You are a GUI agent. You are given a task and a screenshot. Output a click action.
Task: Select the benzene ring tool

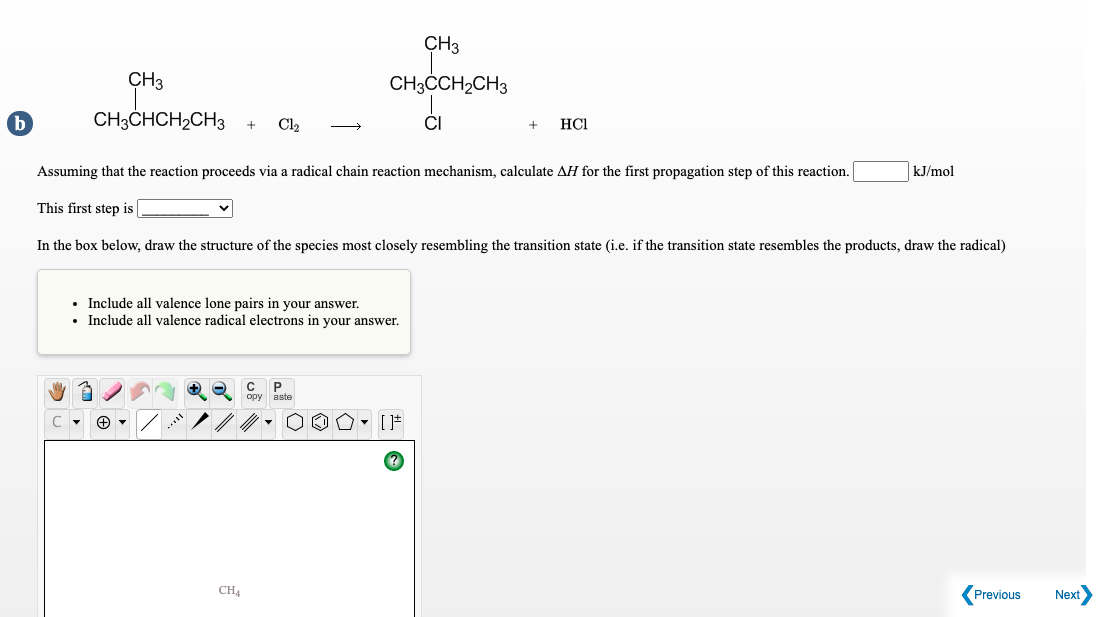click(x=319, y=420)
